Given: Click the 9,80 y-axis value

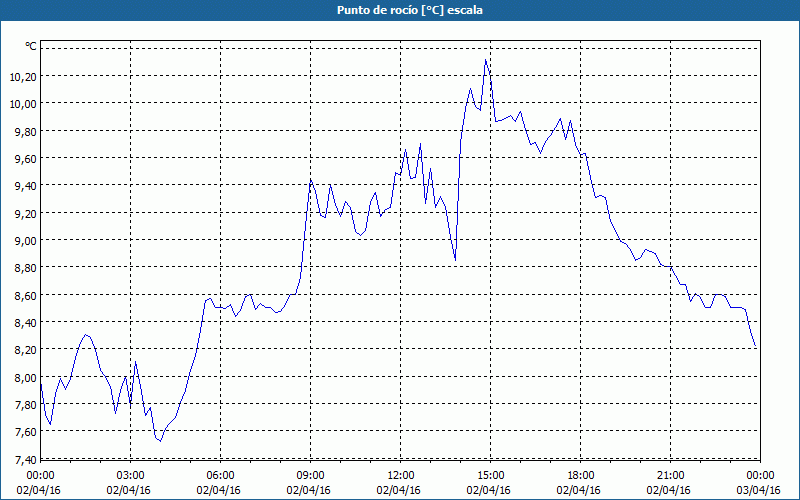Looking at the screenshot, I should tap(26, 131).
